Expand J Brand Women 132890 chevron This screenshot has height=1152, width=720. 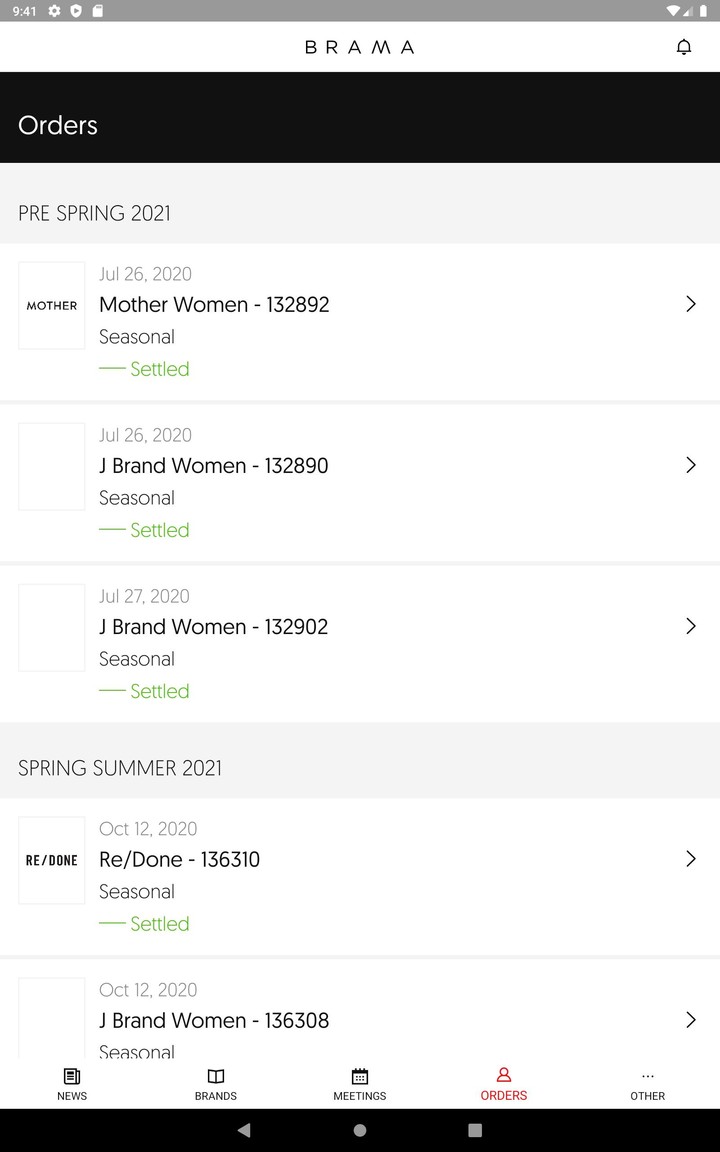[x=690, y=465]
